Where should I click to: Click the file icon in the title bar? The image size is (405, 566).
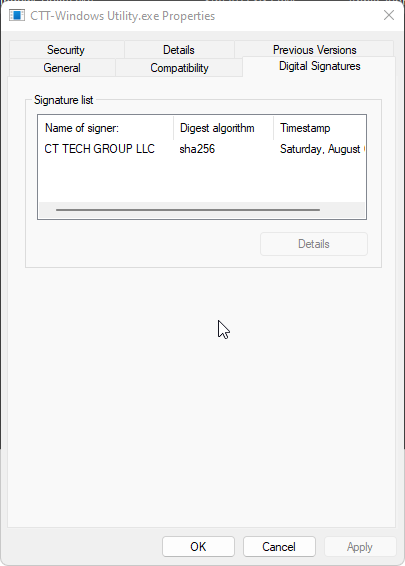[17, 16]
